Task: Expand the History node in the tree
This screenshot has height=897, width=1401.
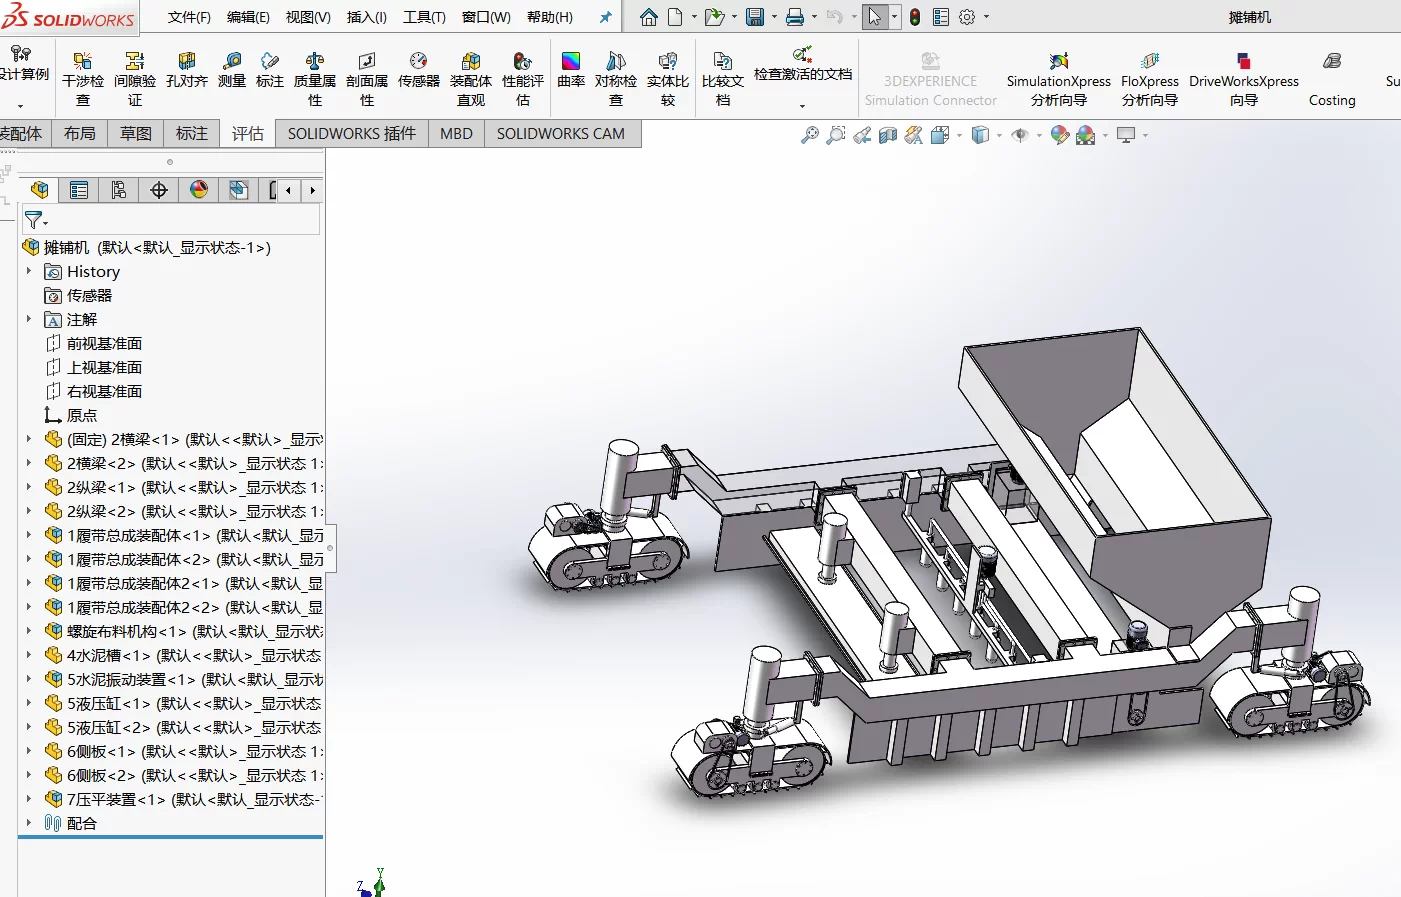Action: pyautogui.click(x=29, y=271)
